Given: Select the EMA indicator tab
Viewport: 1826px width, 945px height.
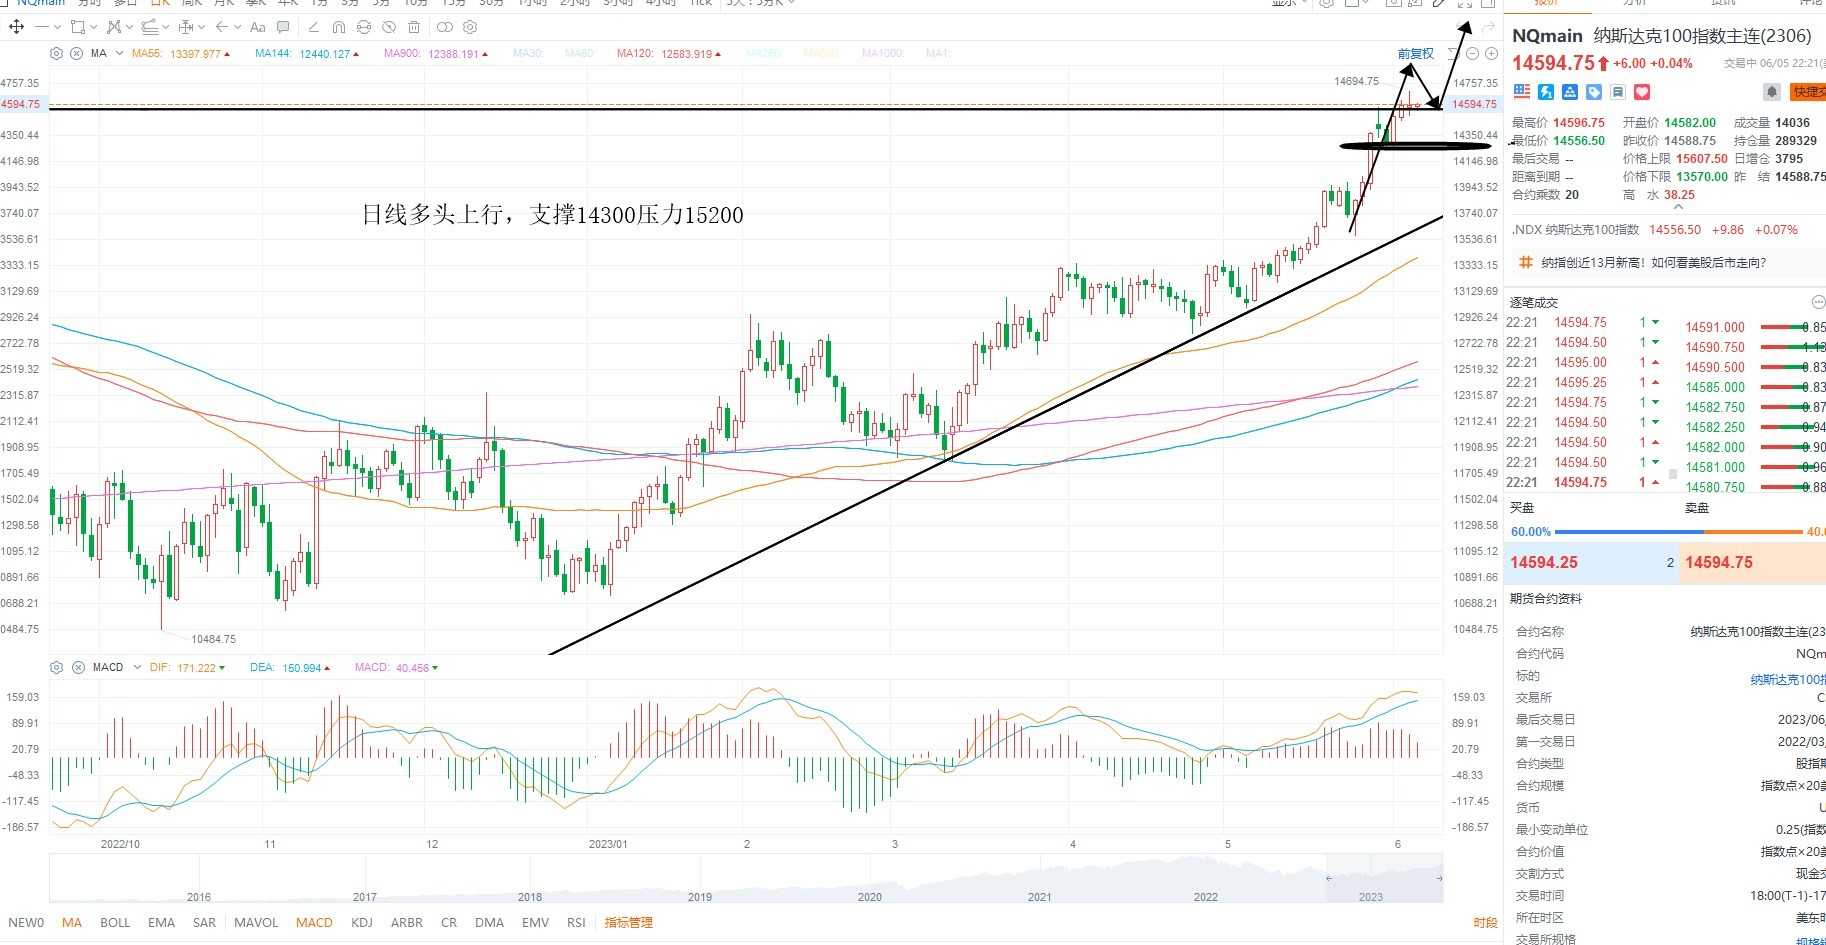Looking at the screenshot, I should [x=161, y=922].
